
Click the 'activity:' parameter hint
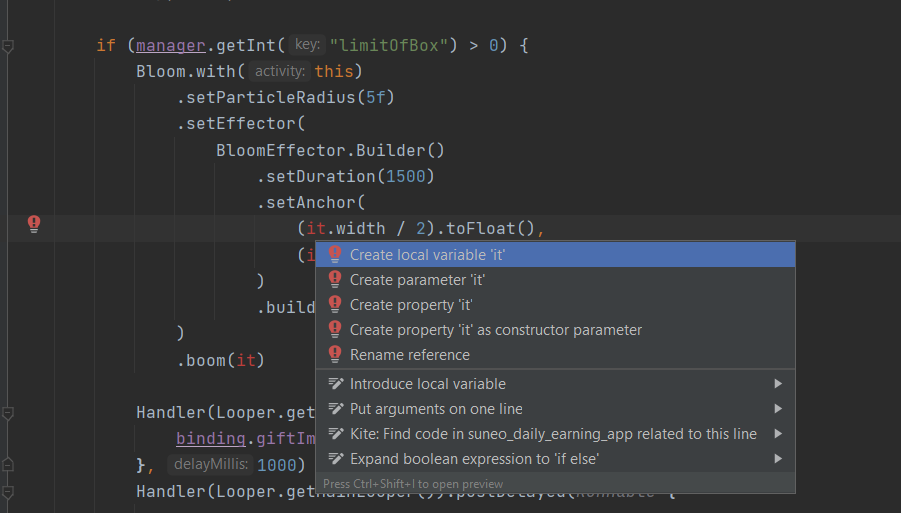[x=280, y=71]
